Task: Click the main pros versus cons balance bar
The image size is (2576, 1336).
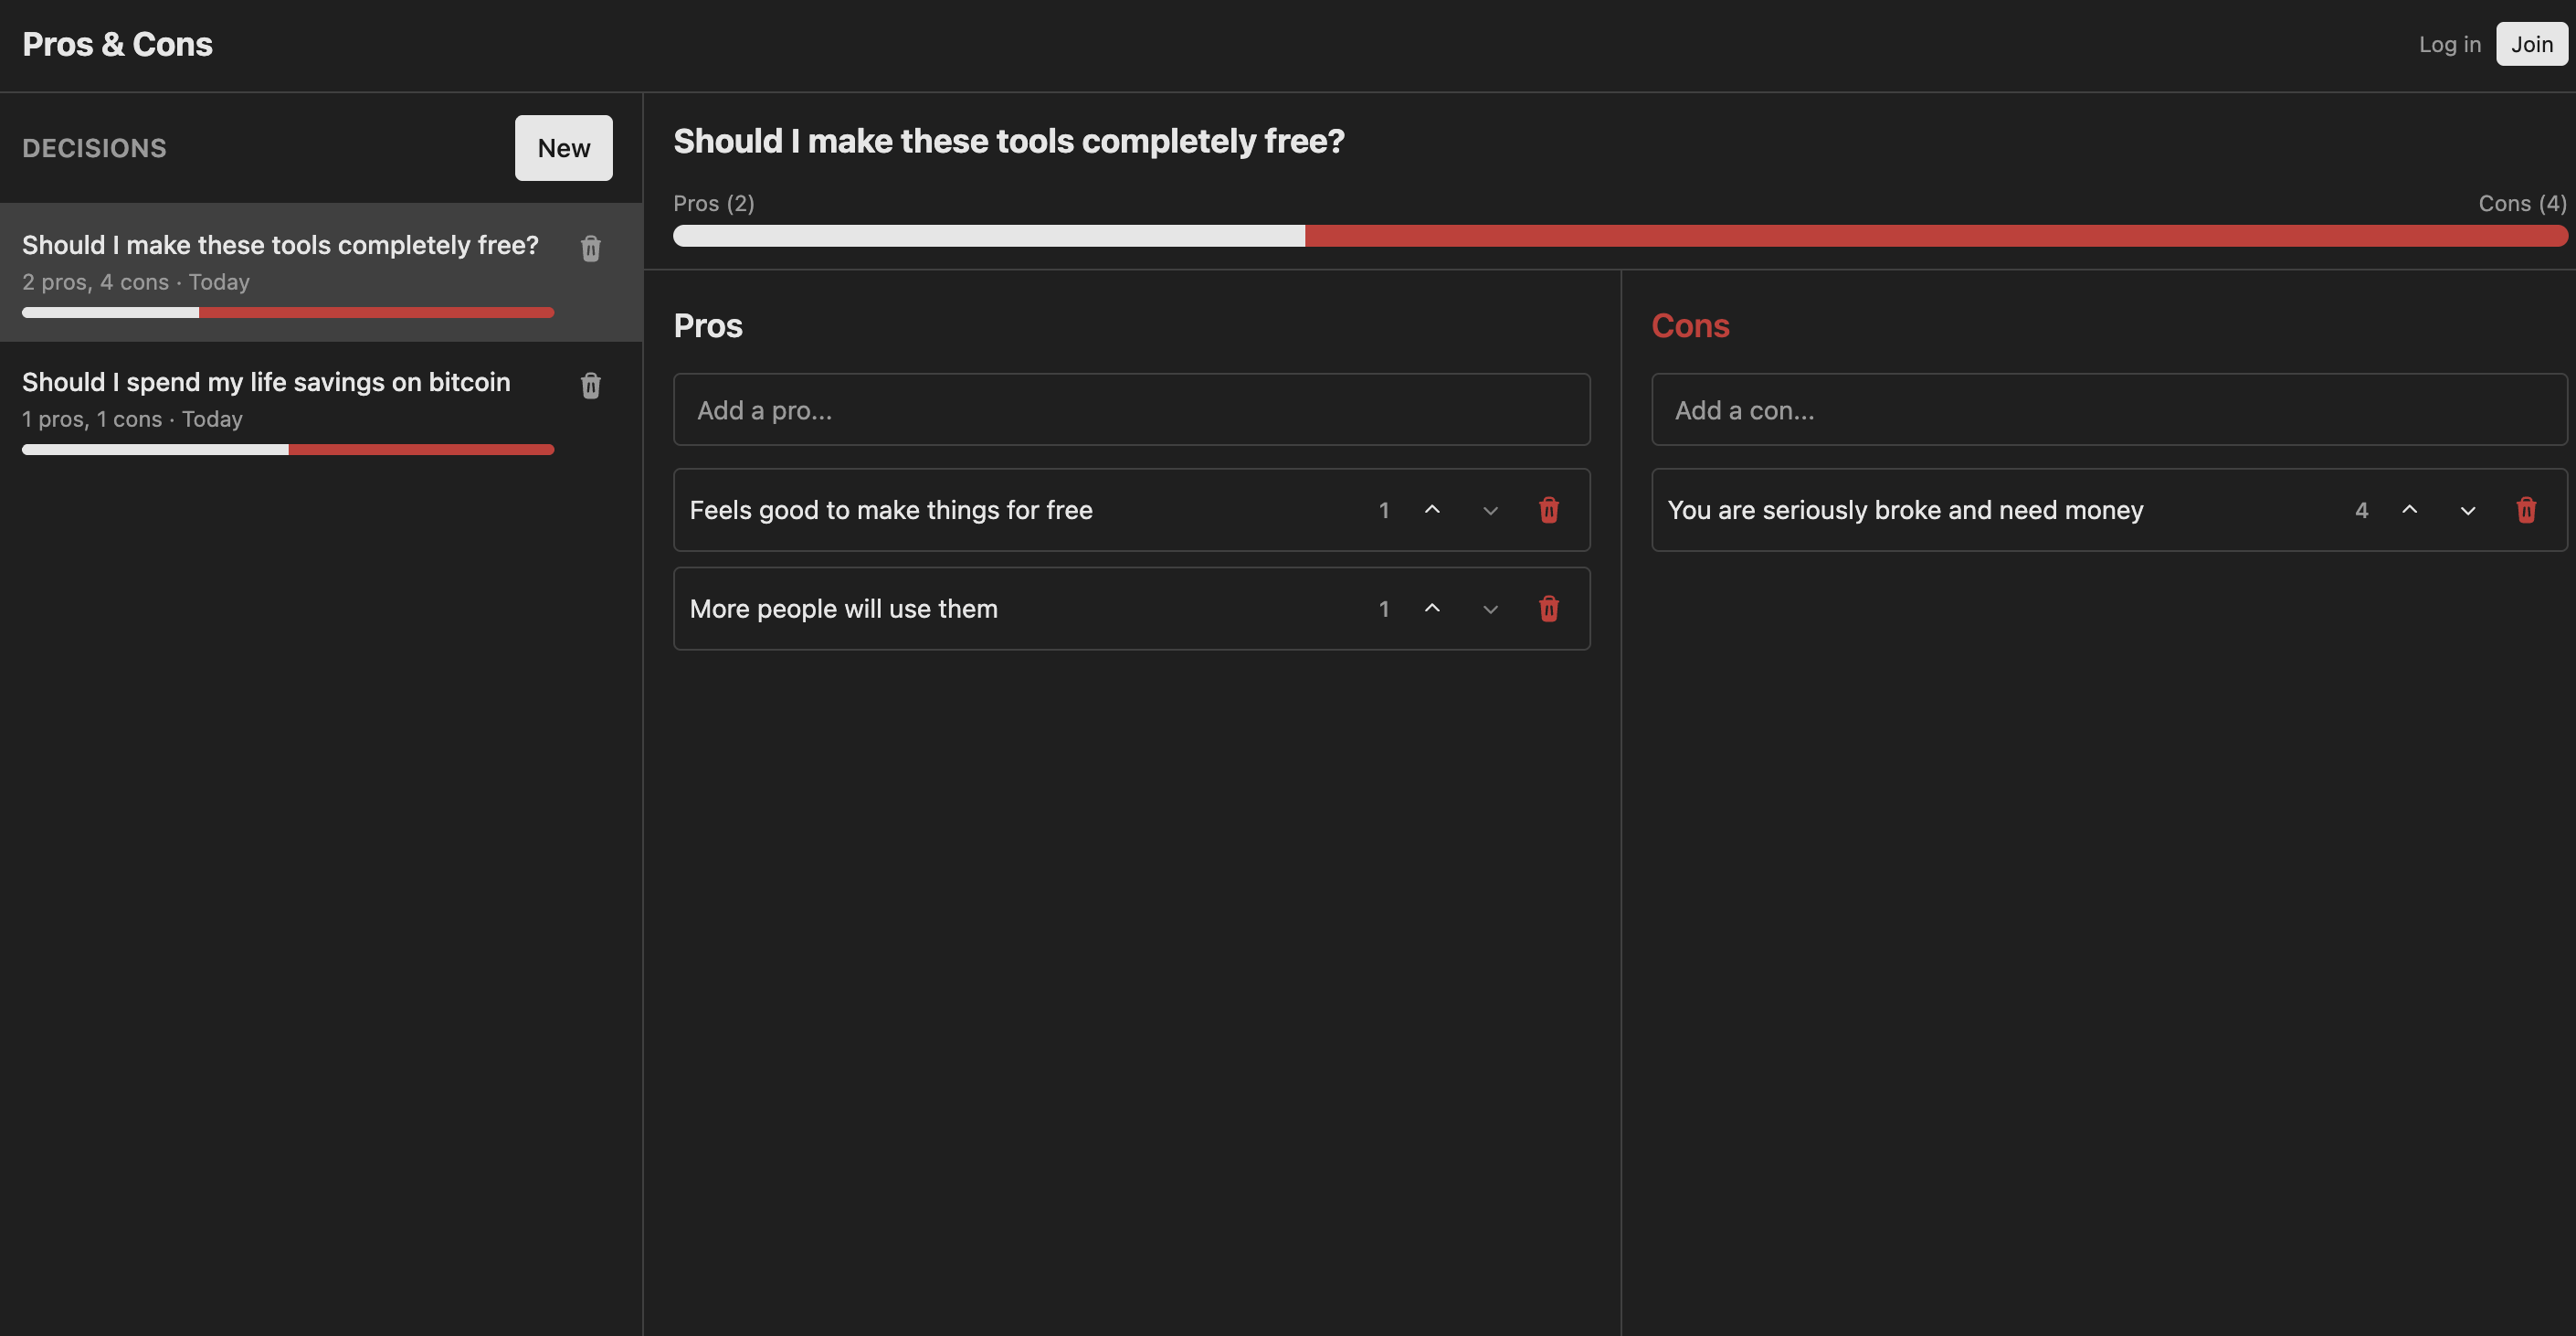Action: [1620, 236]
